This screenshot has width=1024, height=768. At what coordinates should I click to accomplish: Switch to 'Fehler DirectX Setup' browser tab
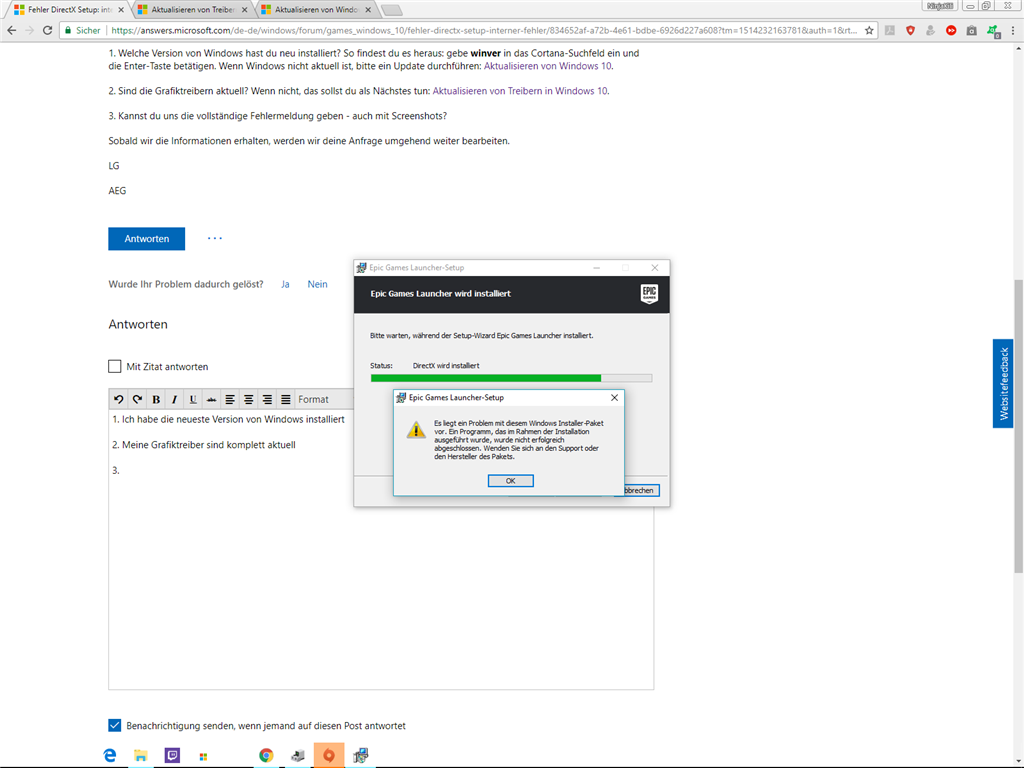[x=69, y=10]
